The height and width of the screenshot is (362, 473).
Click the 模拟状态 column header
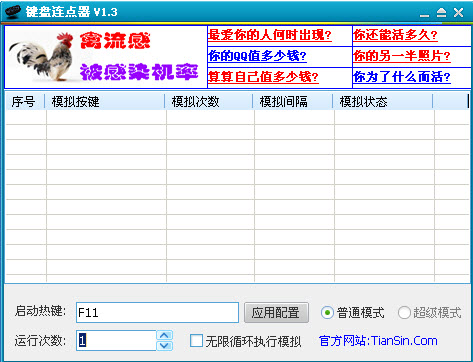tap(383, 101)
